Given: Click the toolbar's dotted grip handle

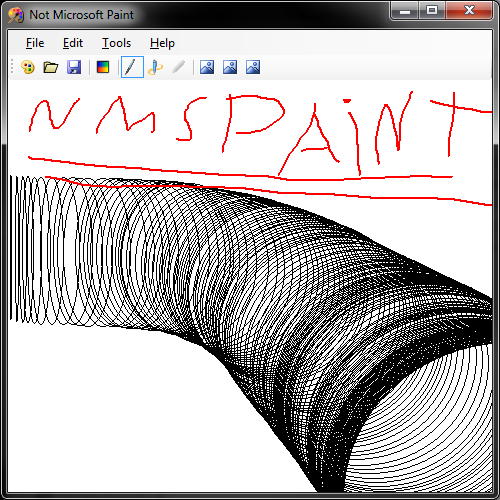Looking at the screenshot, I should (12, 67).
